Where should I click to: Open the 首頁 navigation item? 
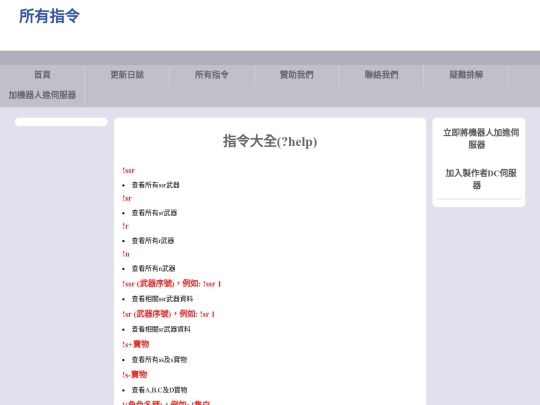(42, 75)
